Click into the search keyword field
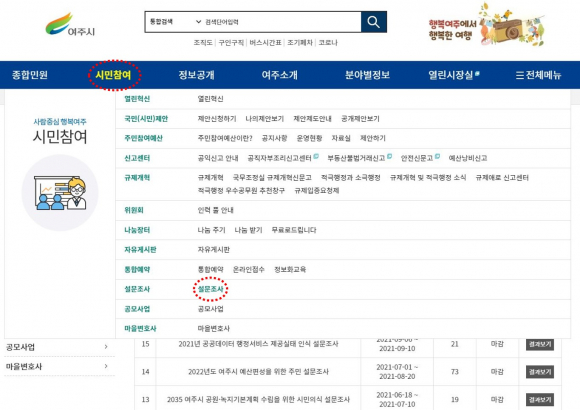This screenshot has width=580, height=410. tap(282, 22)
